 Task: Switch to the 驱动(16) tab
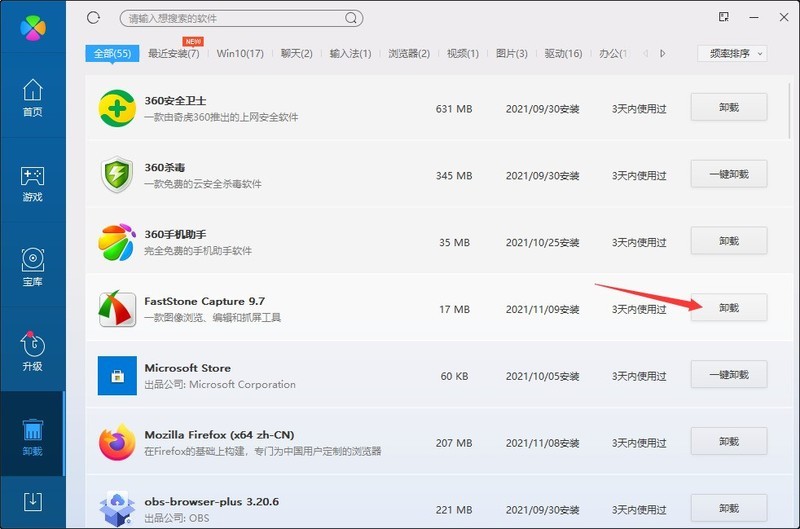tap(563, 54)
